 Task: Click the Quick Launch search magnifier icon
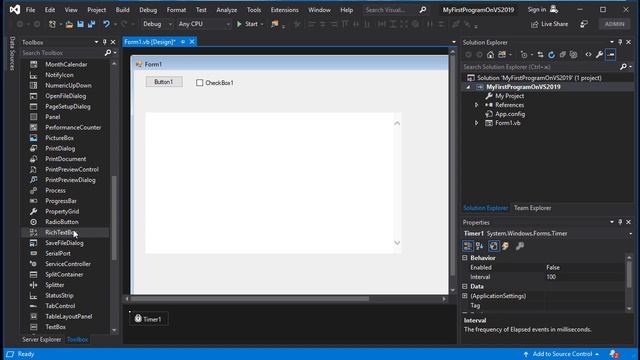(x=423, y=10)
